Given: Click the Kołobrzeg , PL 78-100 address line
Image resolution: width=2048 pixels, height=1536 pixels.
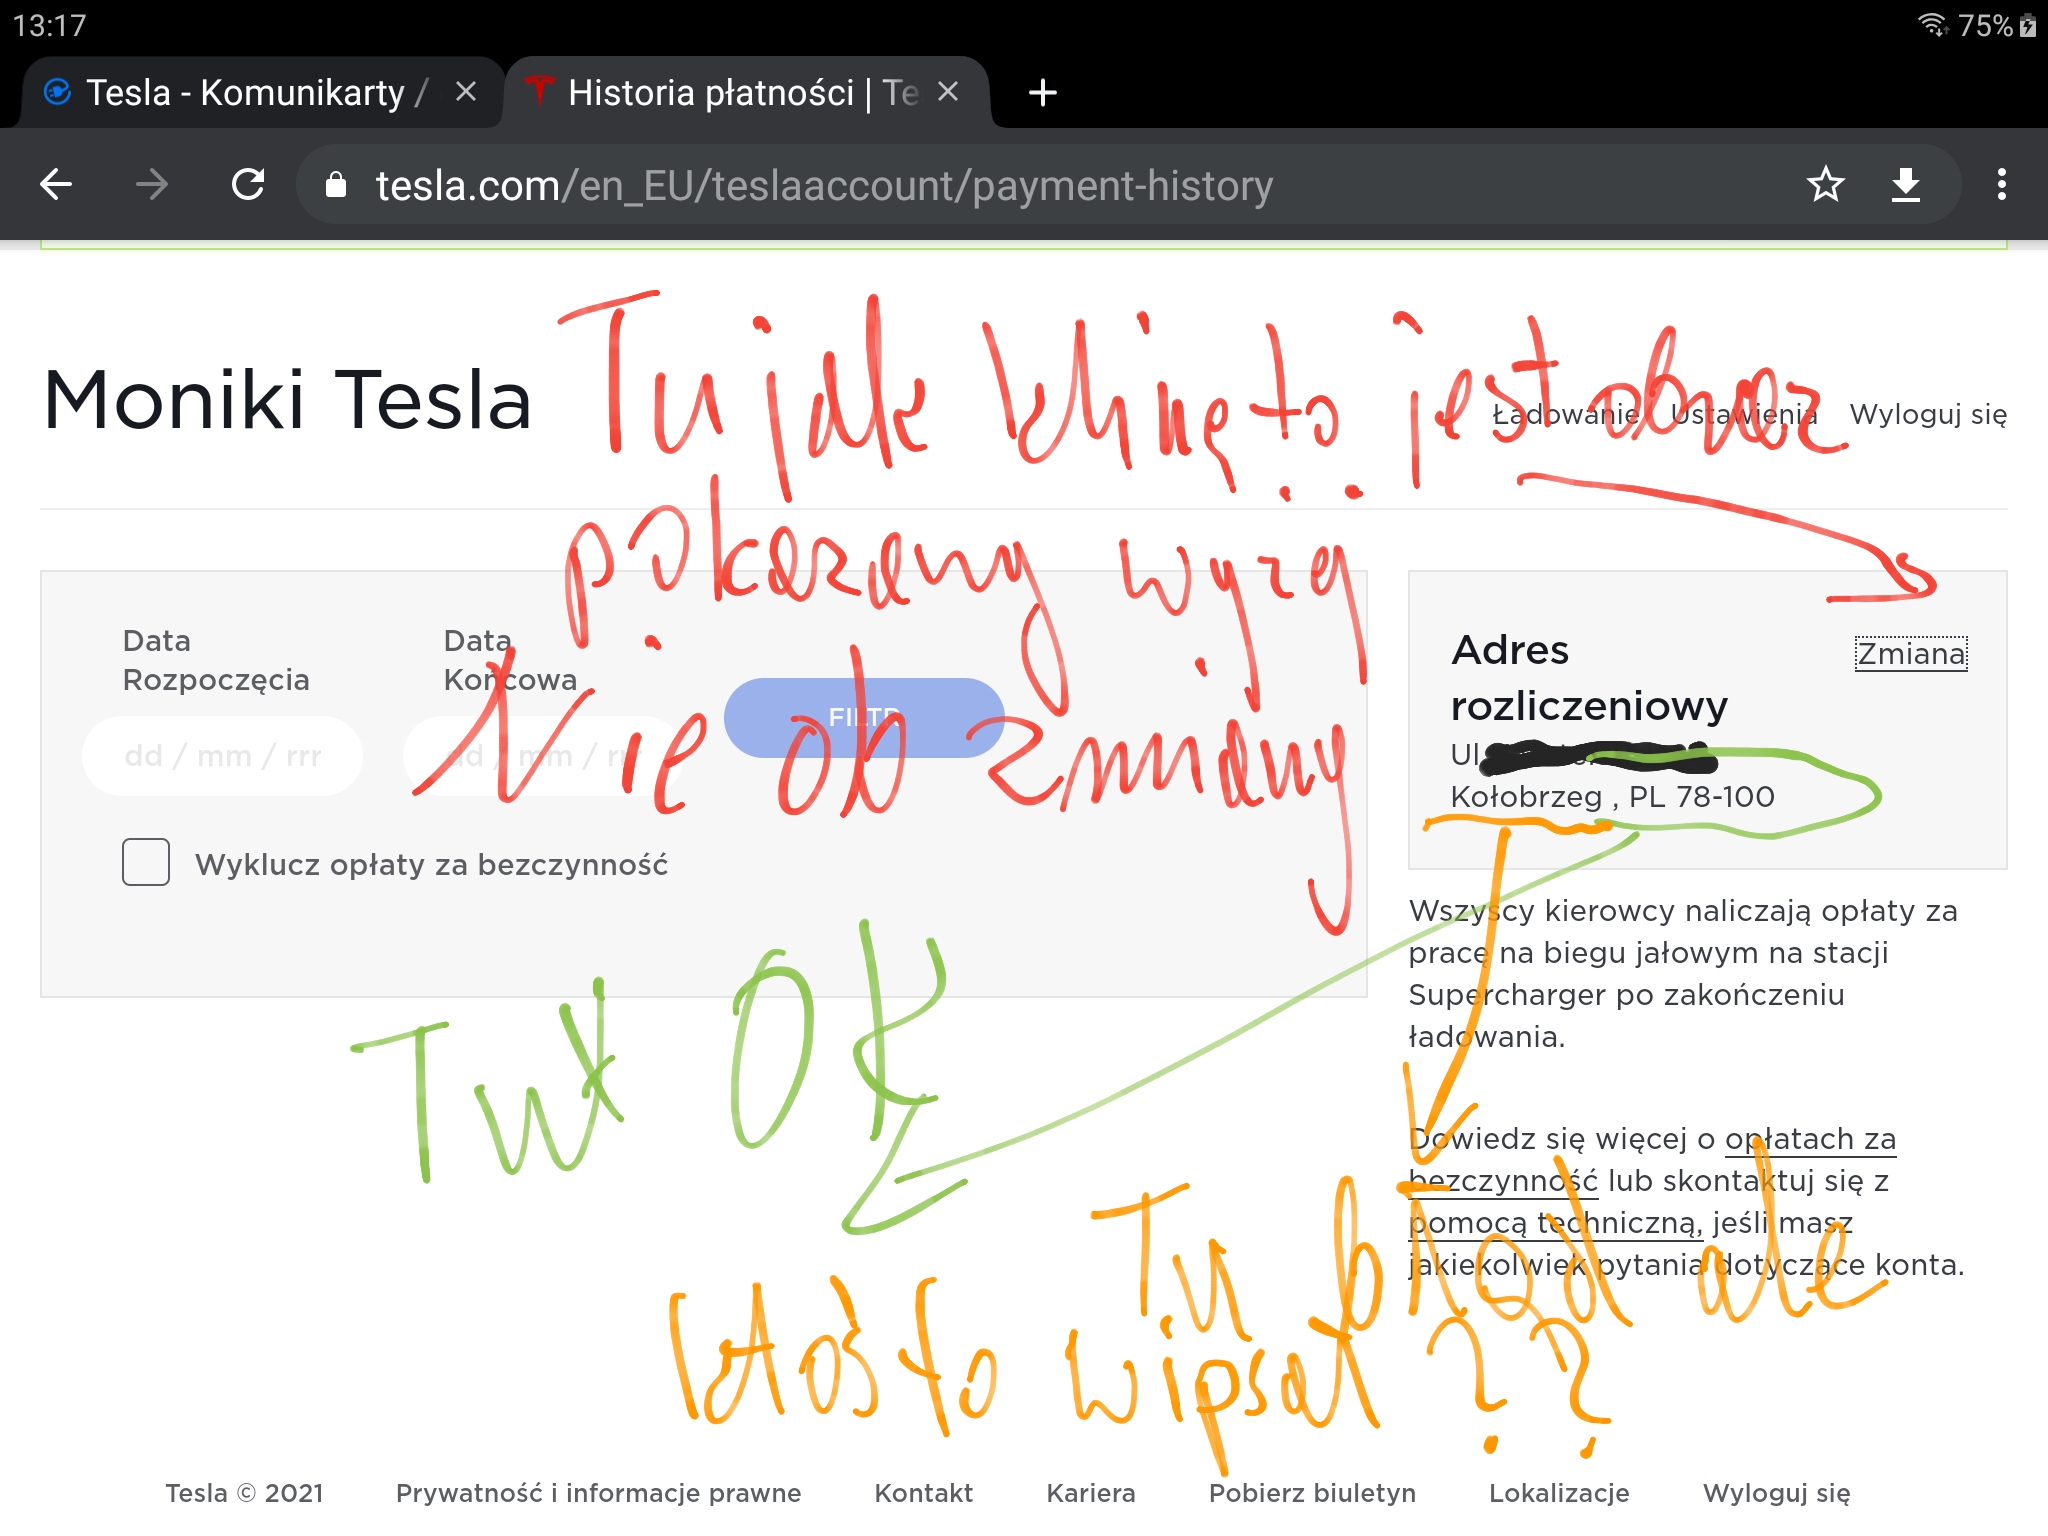Looking at the screenshot, I should (x=1612, y=797).
